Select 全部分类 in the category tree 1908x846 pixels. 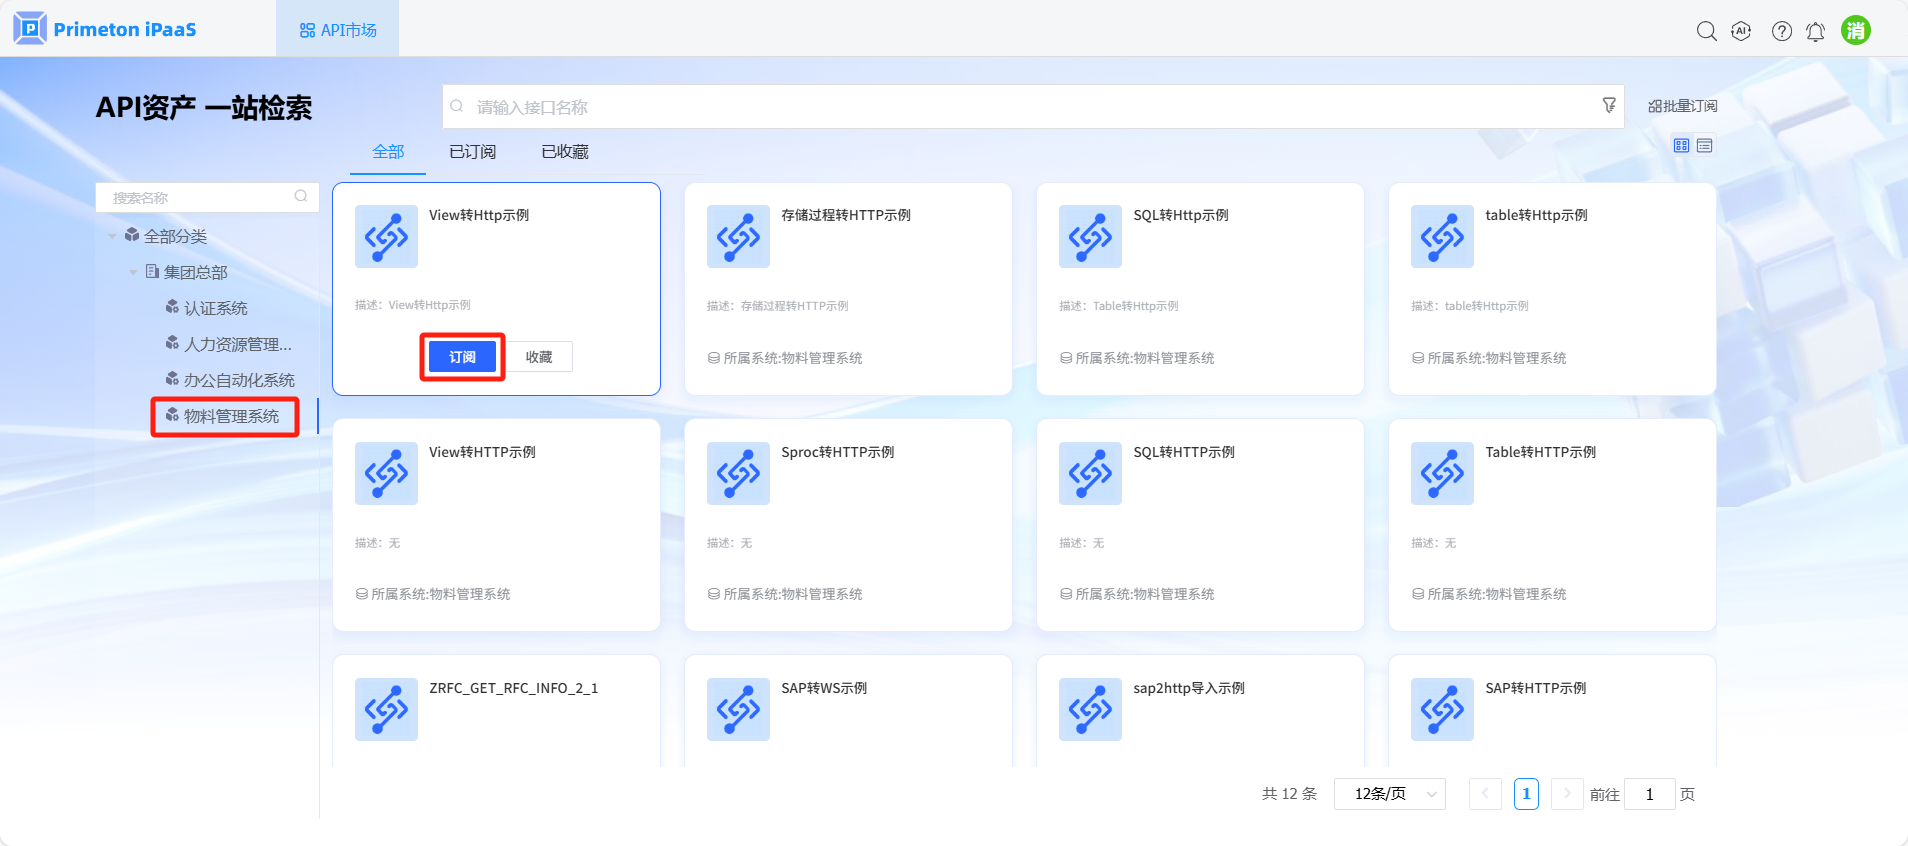tap(175, 236)
